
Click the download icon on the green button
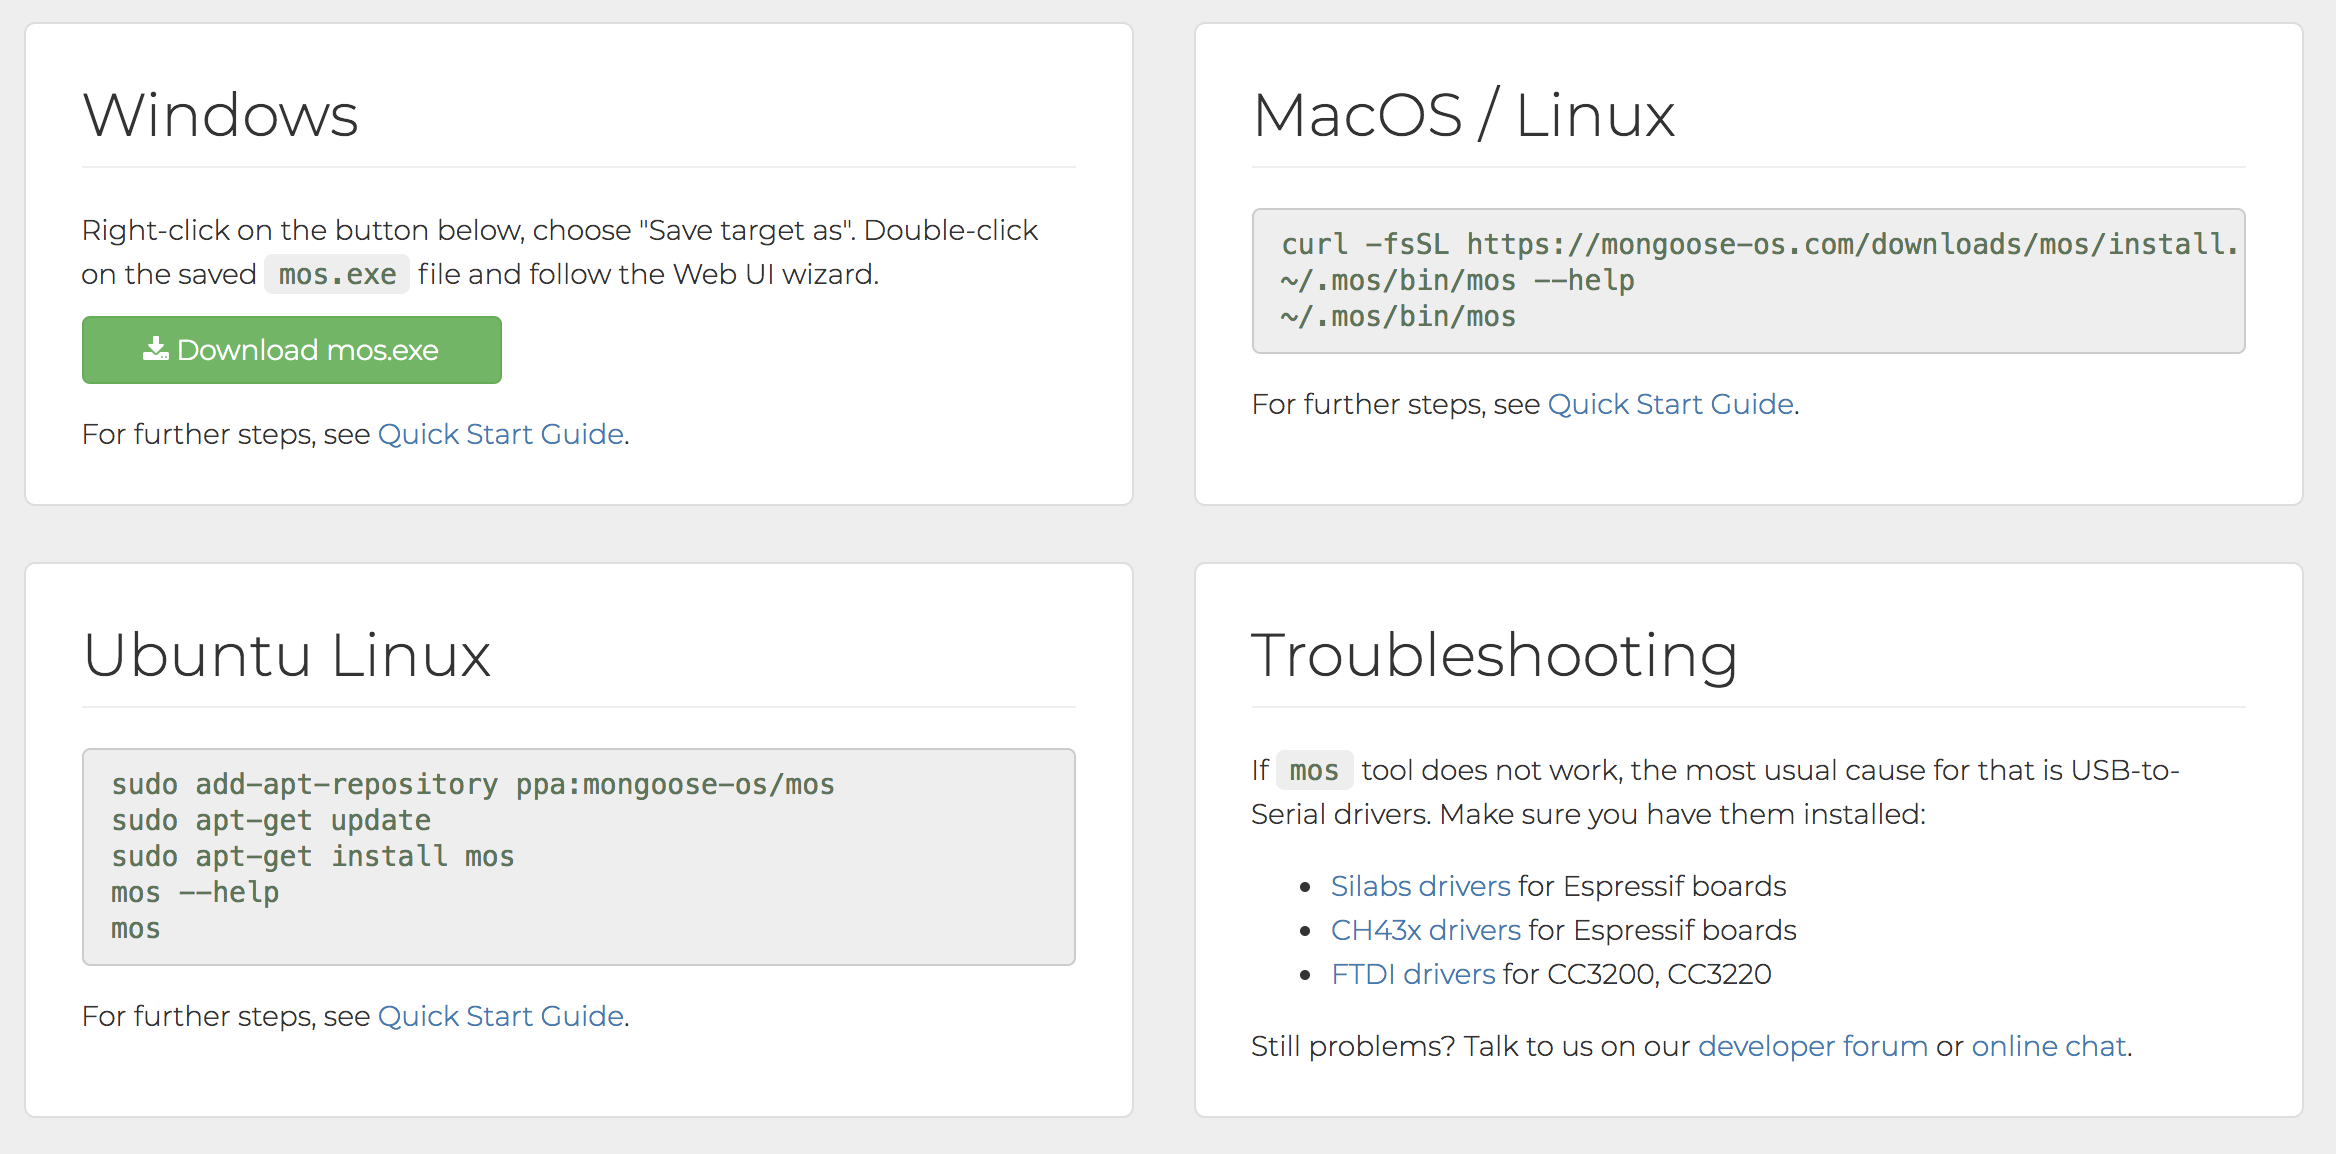click(155, 349)
